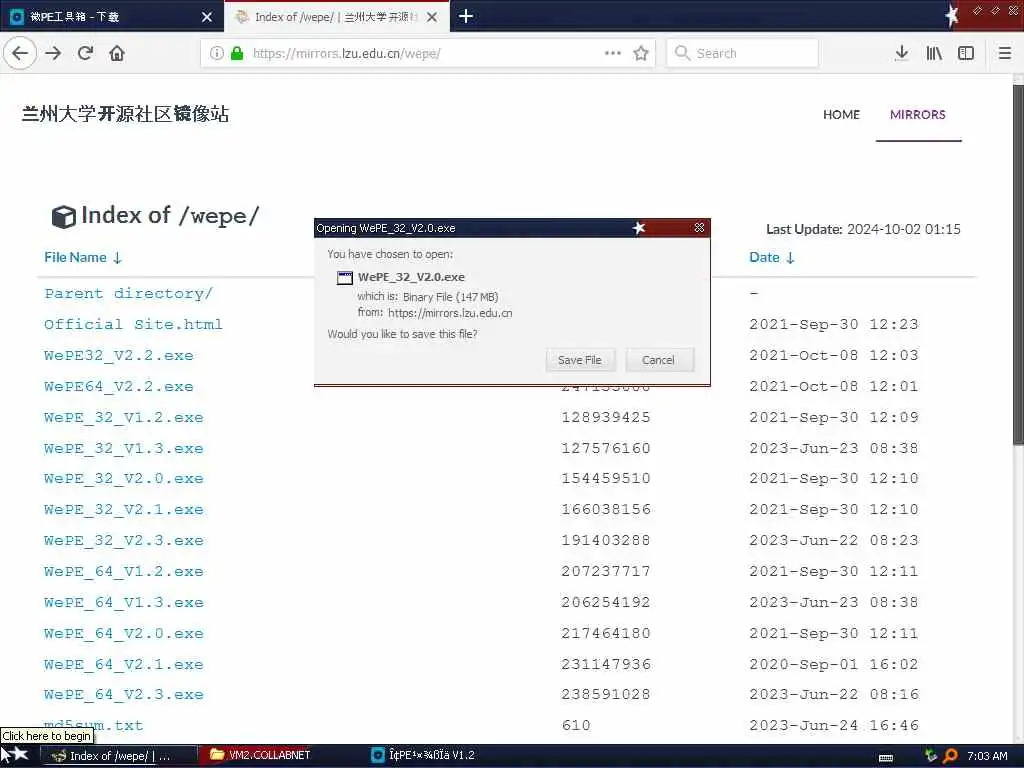
Task: Click Cancel in the download dialog
Action: click(658, 360)
